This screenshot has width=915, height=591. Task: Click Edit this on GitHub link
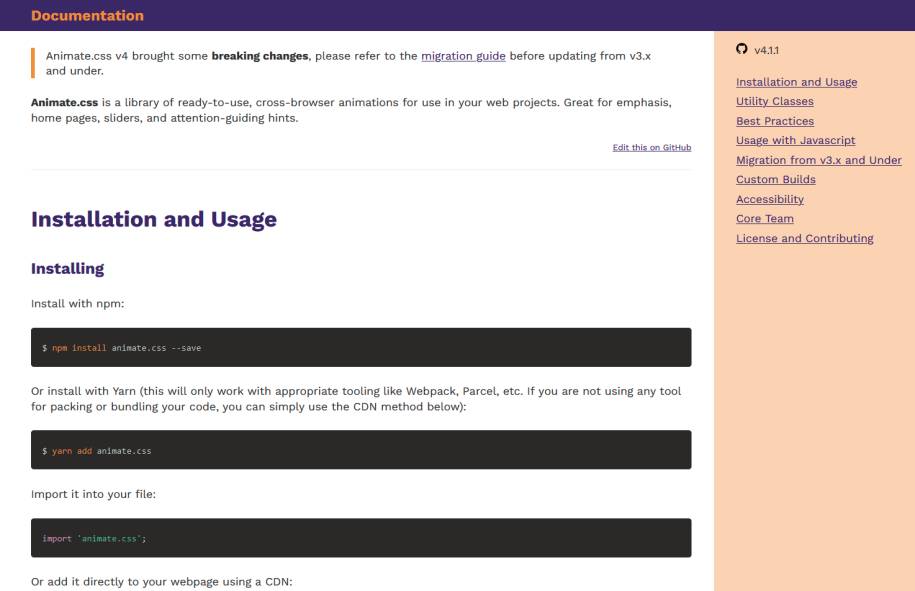pos(652,148)
